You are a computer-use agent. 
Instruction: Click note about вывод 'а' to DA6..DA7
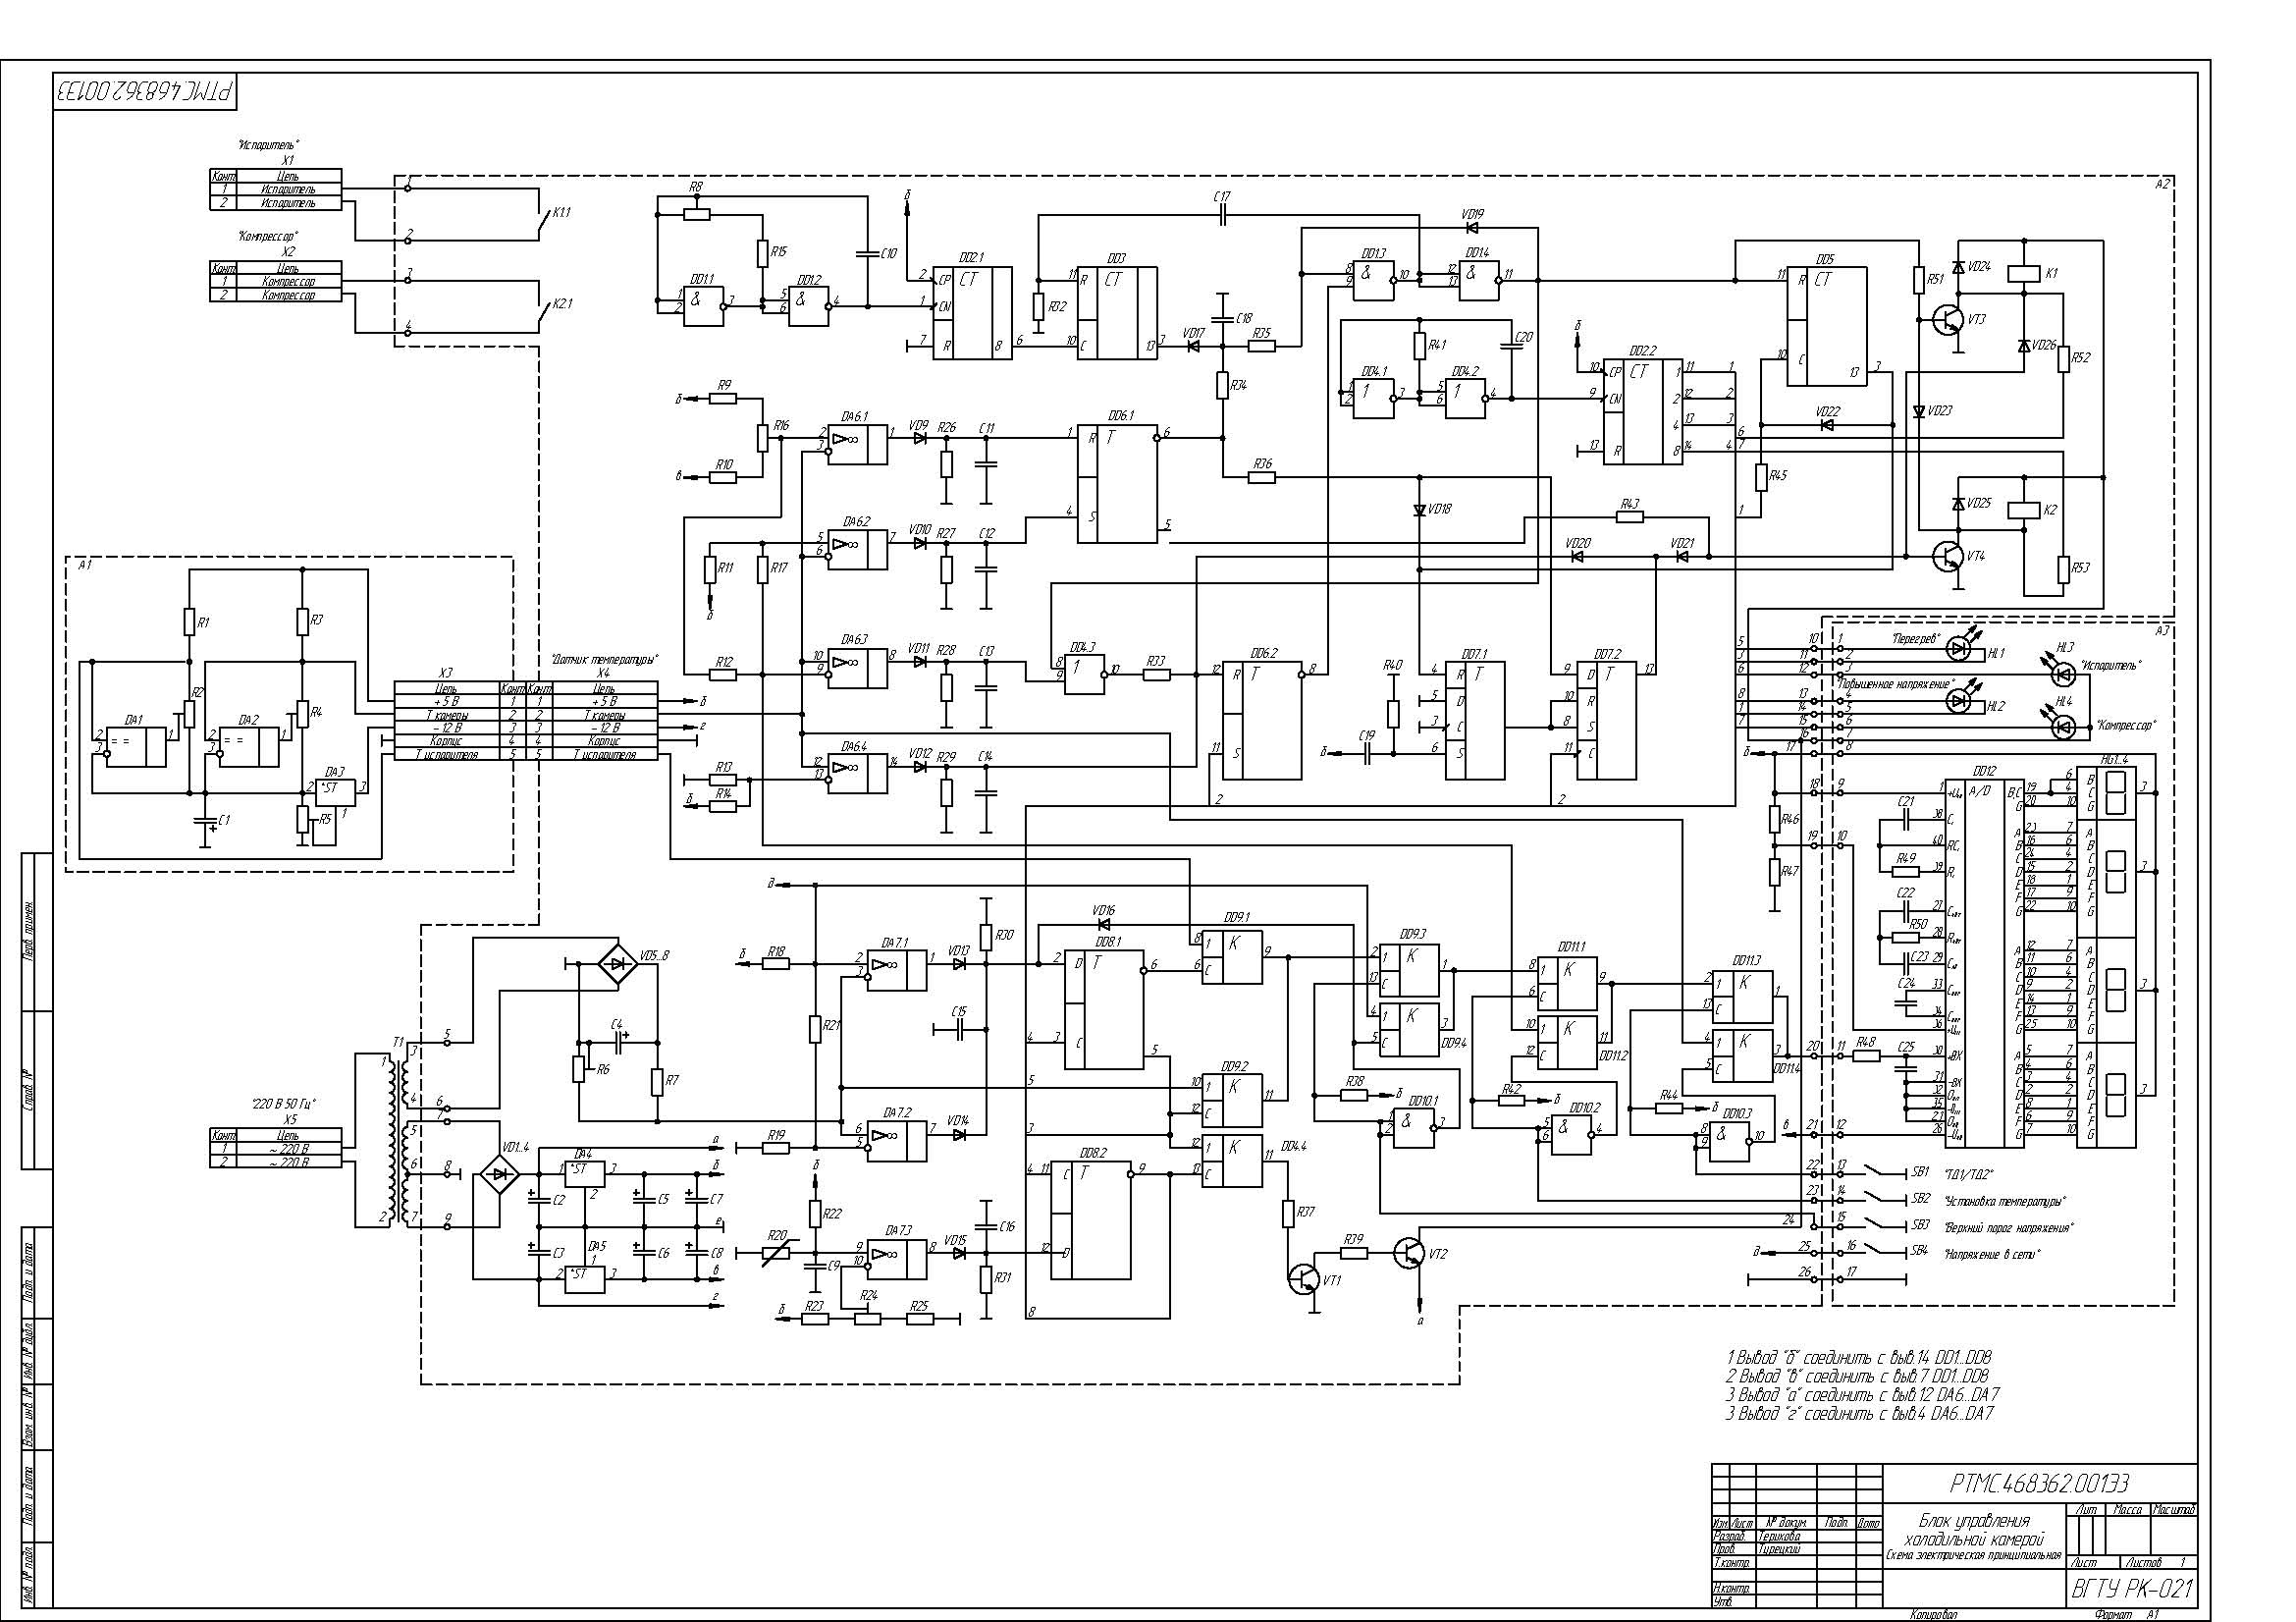click(x=1862, y=1395)
